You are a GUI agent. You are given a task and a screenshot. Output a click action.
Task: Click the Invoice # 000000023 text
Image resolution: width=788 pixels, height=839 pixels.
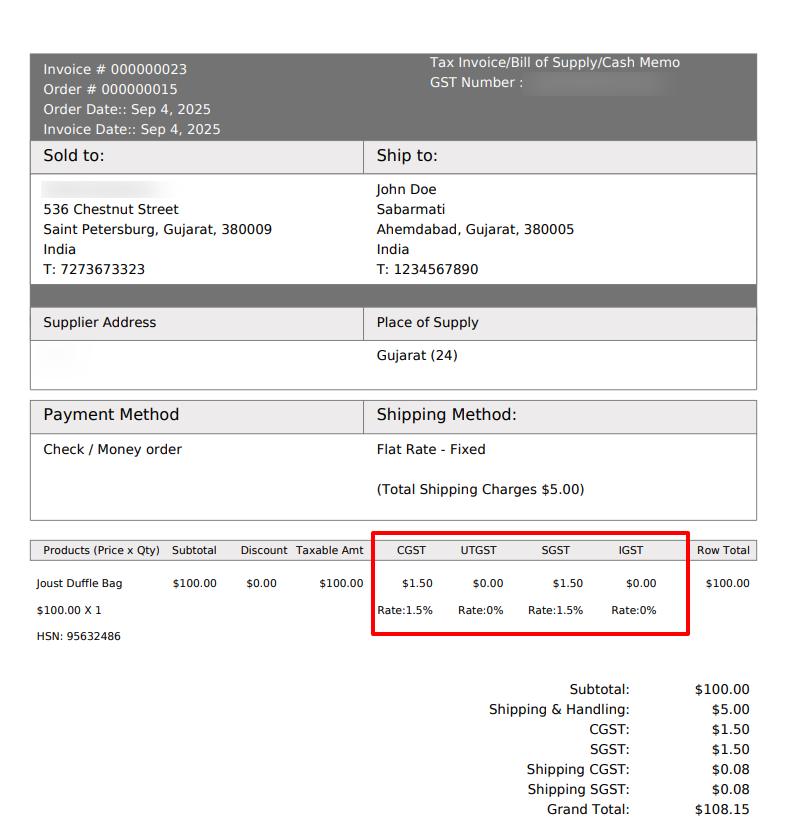115,70
